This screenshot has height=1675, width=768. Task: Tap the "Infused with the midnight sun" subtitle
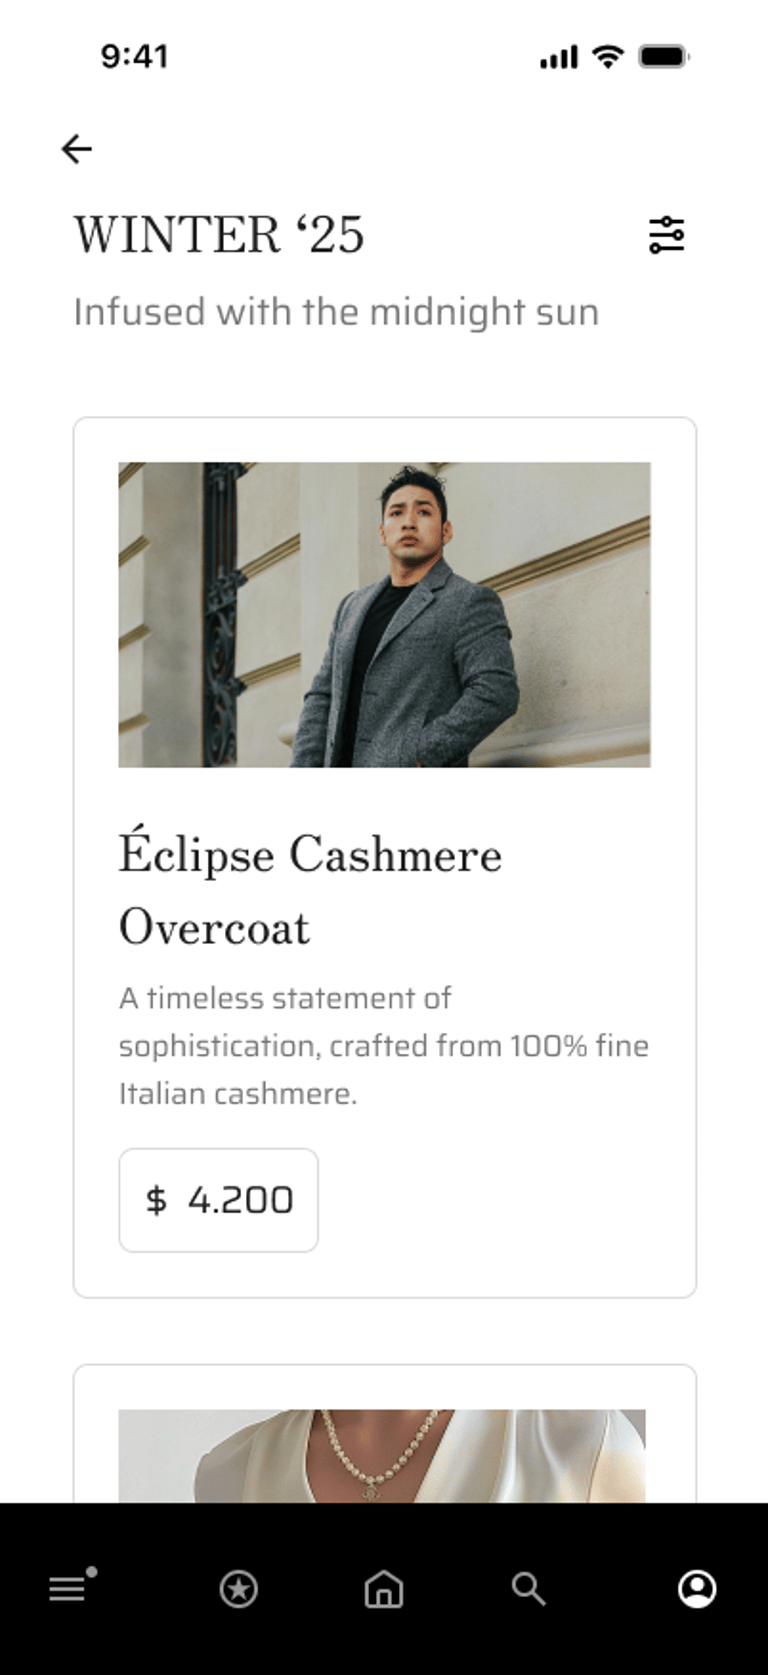[336, 312]
